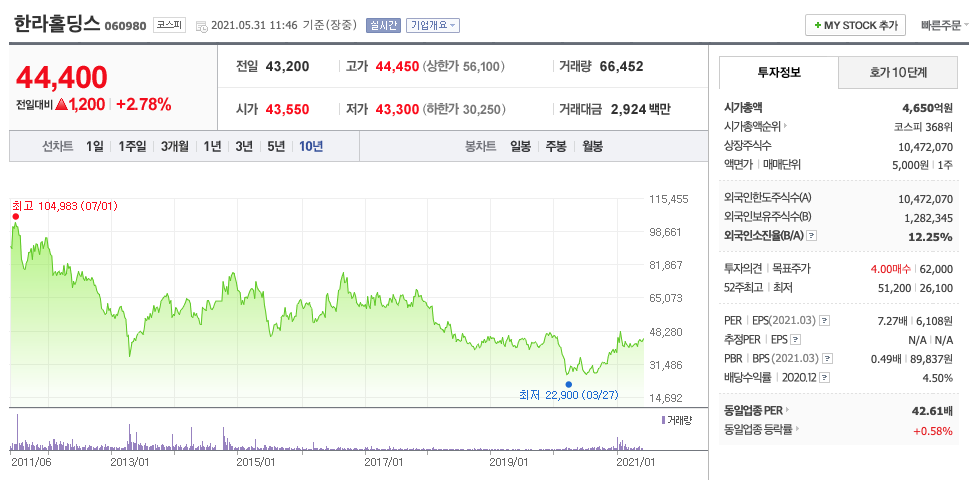The image size is (976, 480).
Task: Show 월봉 monthly candlestick chart
Action: [x=593, y=147]
